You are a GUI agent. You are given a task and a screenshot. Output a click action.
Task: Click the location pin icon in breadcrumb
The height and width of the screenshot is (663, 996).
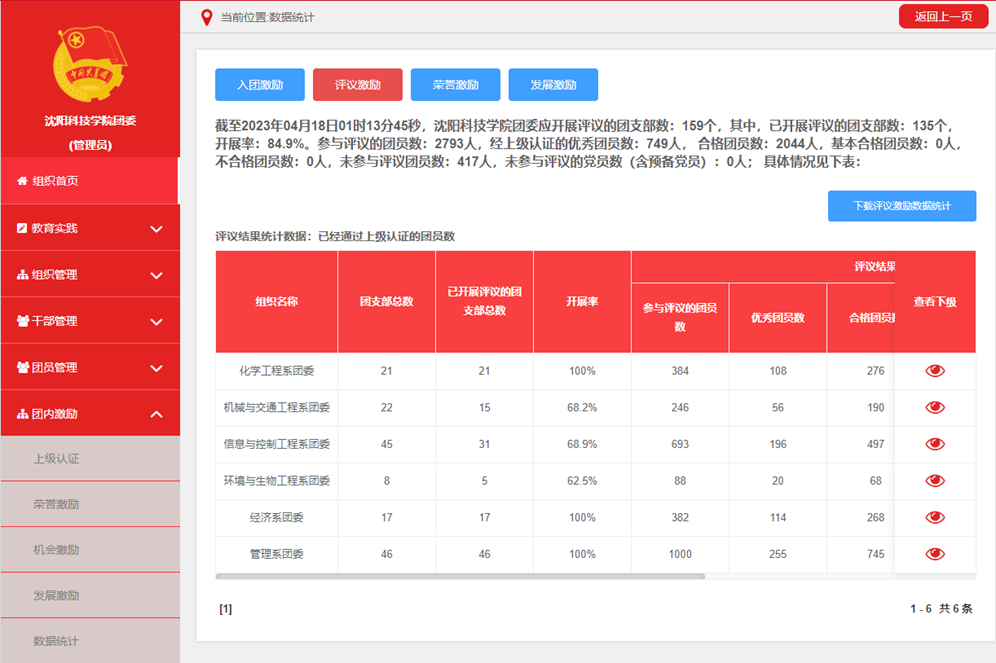click(x=207, y=17)
